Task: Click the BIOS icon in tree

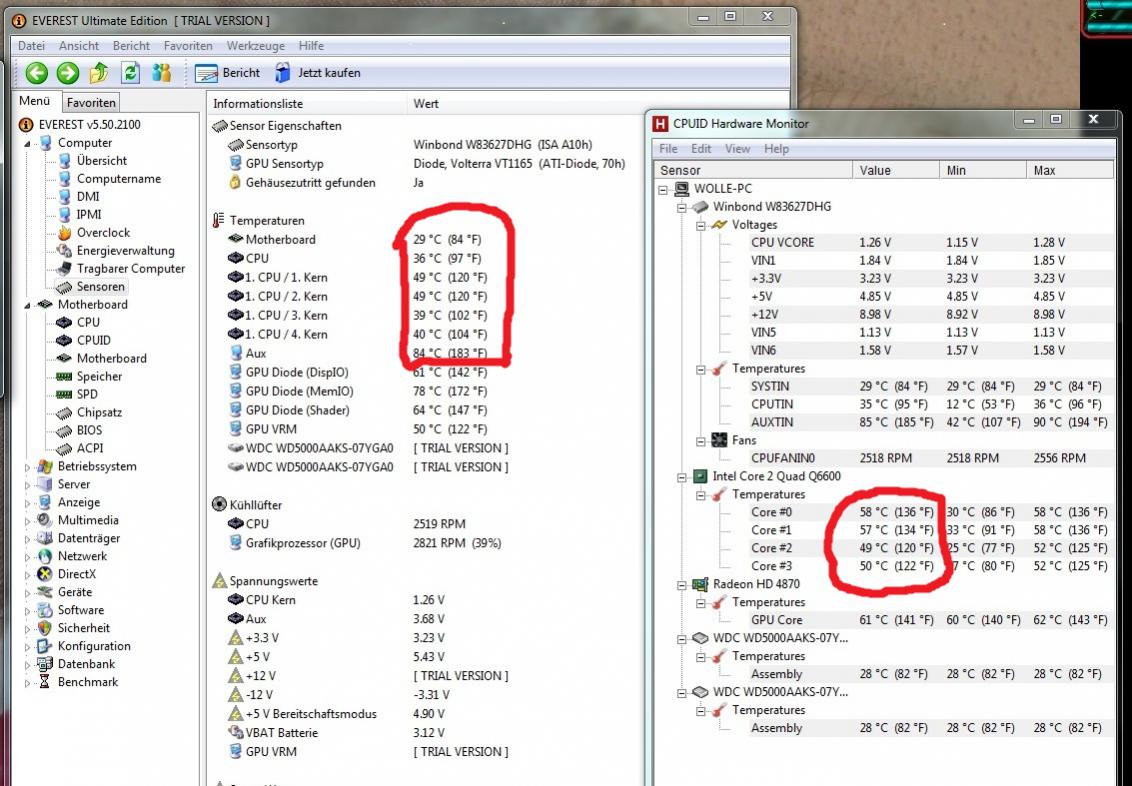Action: click(64, 430)
